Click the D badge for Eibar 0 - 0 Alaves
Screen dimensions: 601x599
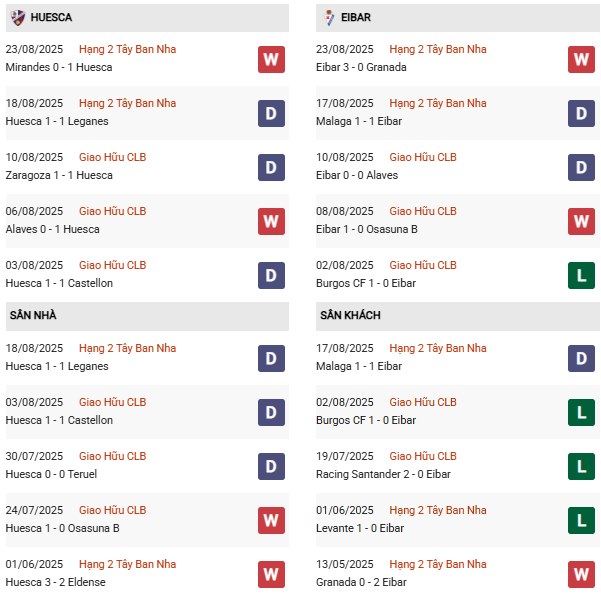581,167
